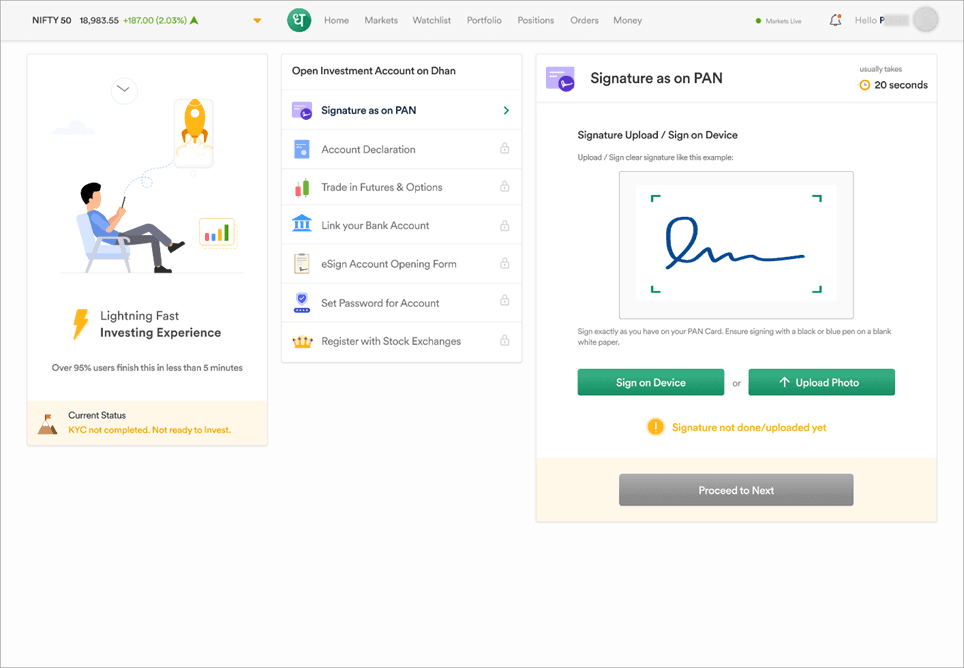Click the sample signature image

tap(736, 245)
